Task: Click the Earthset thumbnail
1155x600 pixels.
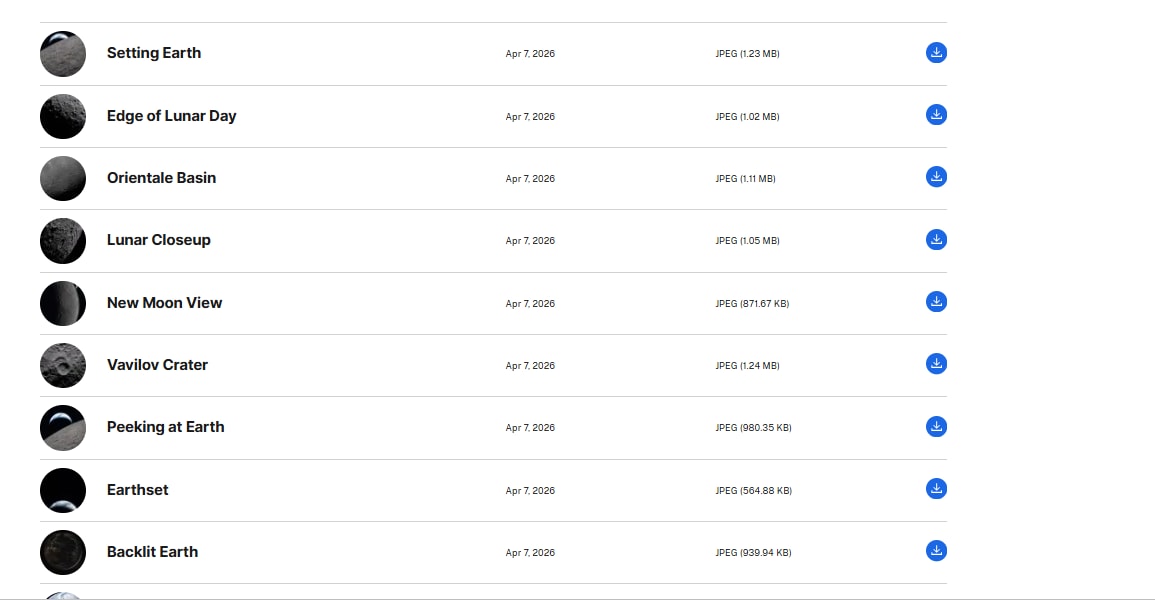Action: (x=63, y=490)
